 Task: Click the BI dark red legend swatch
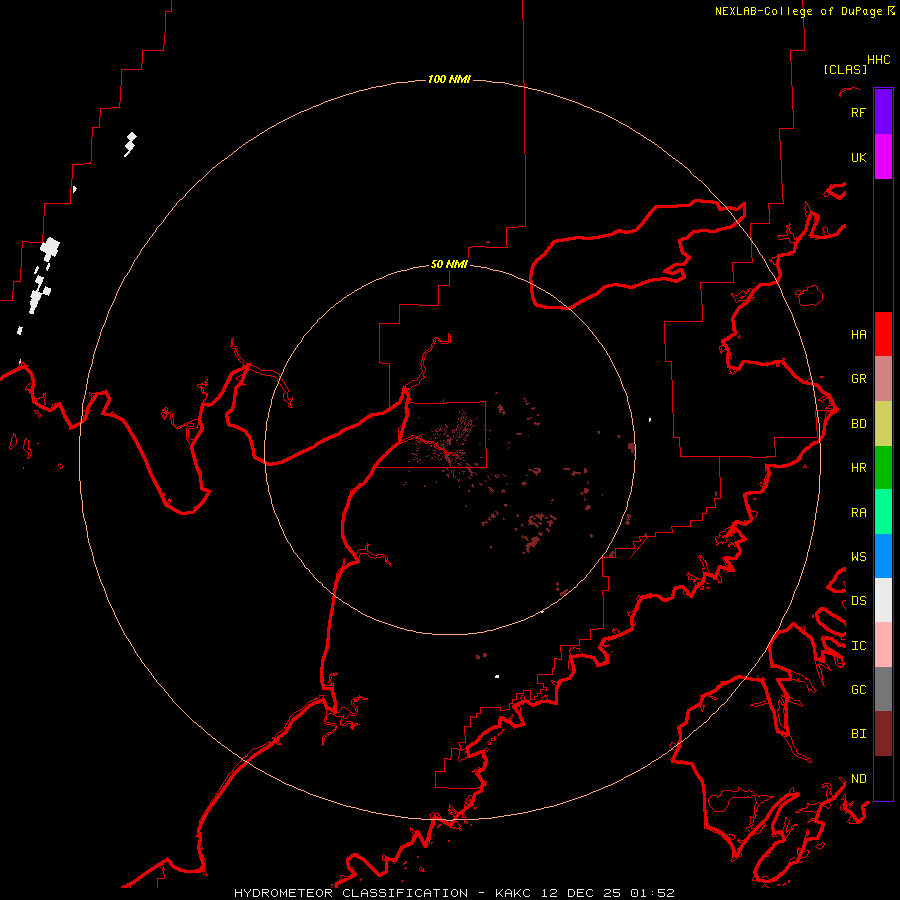[x=883, y=734]
